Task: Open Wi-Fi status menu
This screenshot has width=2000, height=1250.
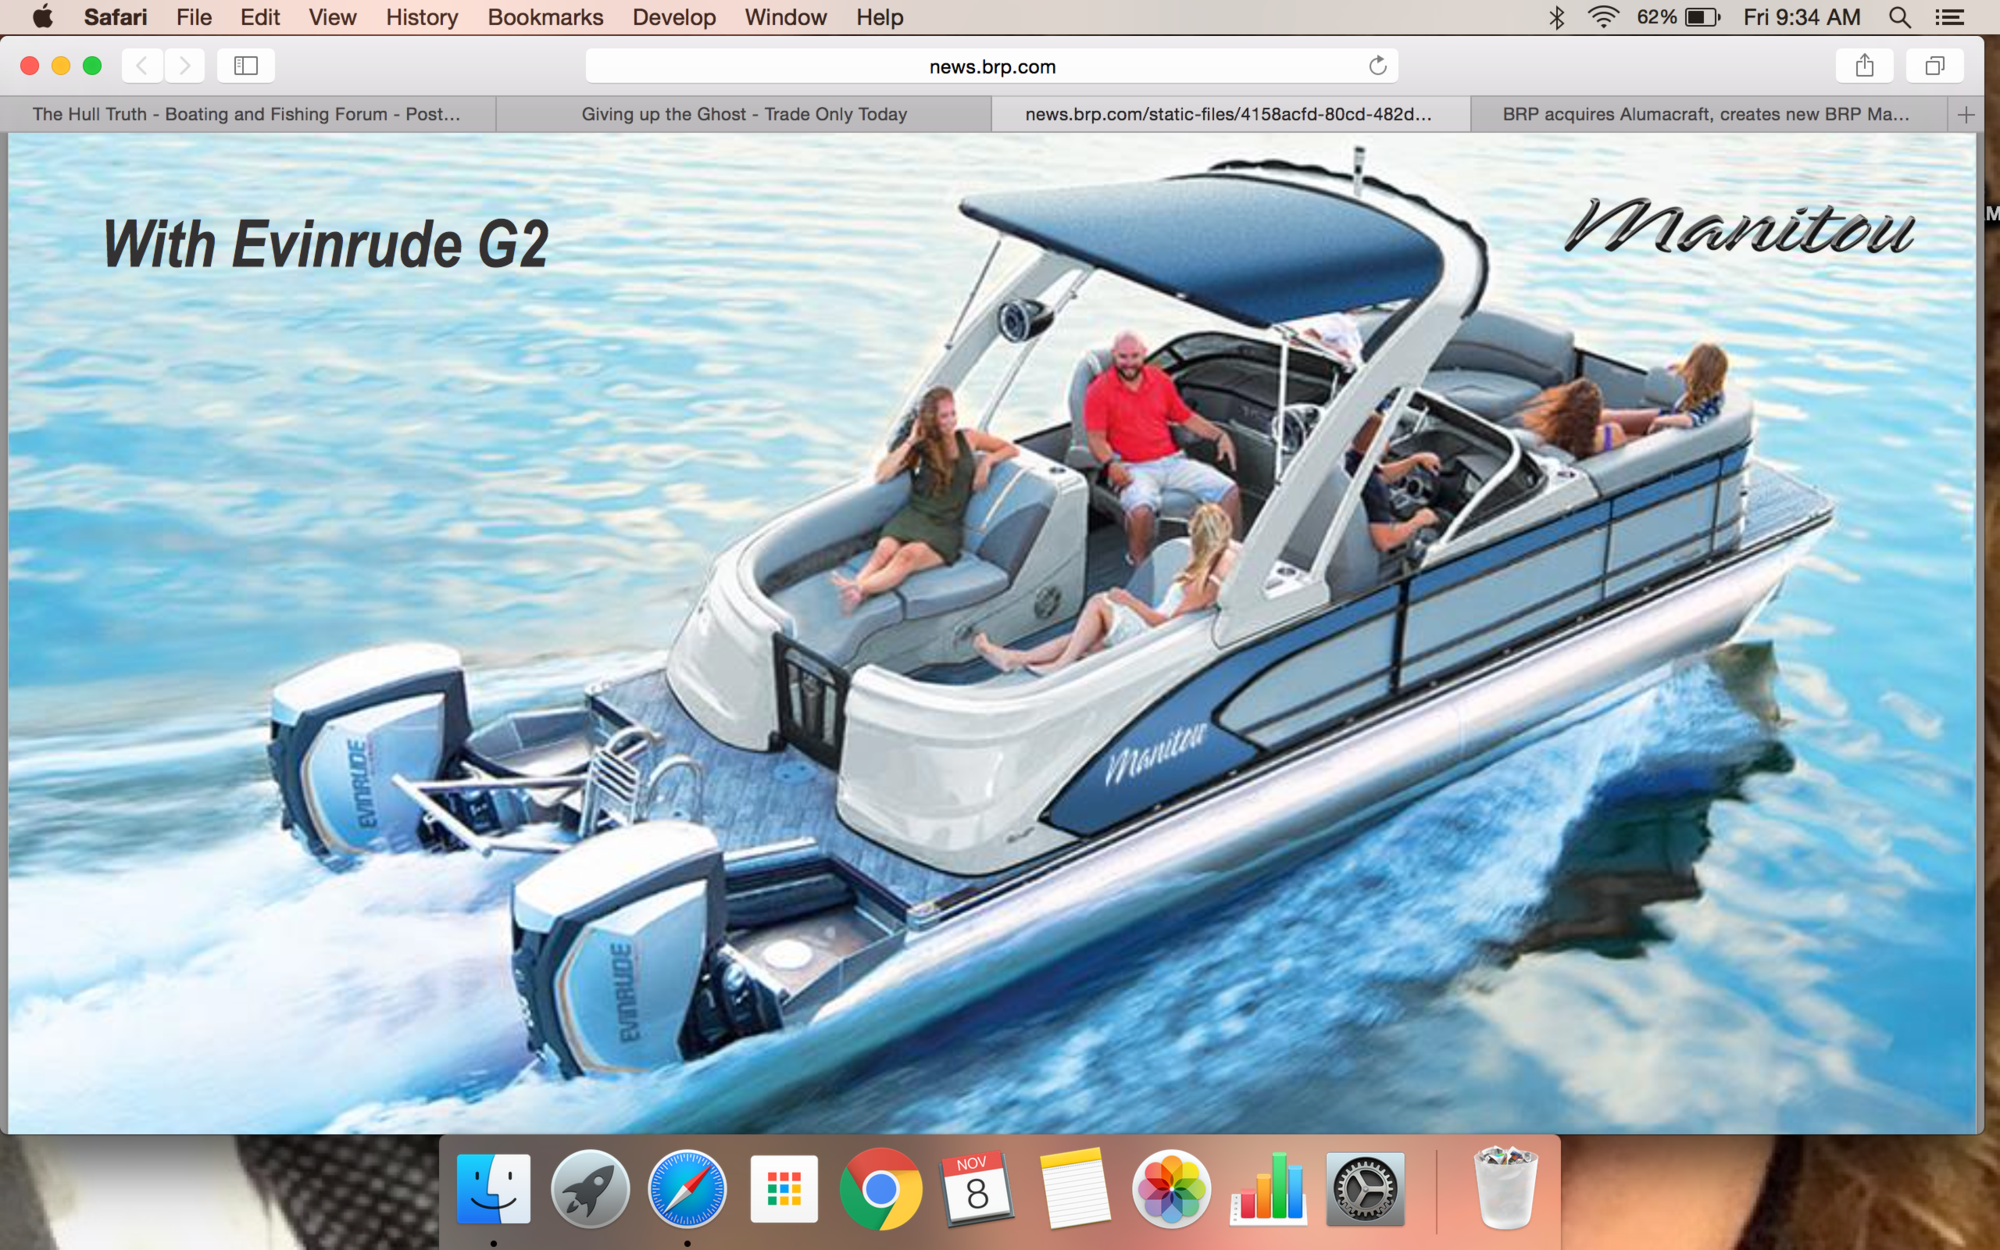Action: 1603,17
